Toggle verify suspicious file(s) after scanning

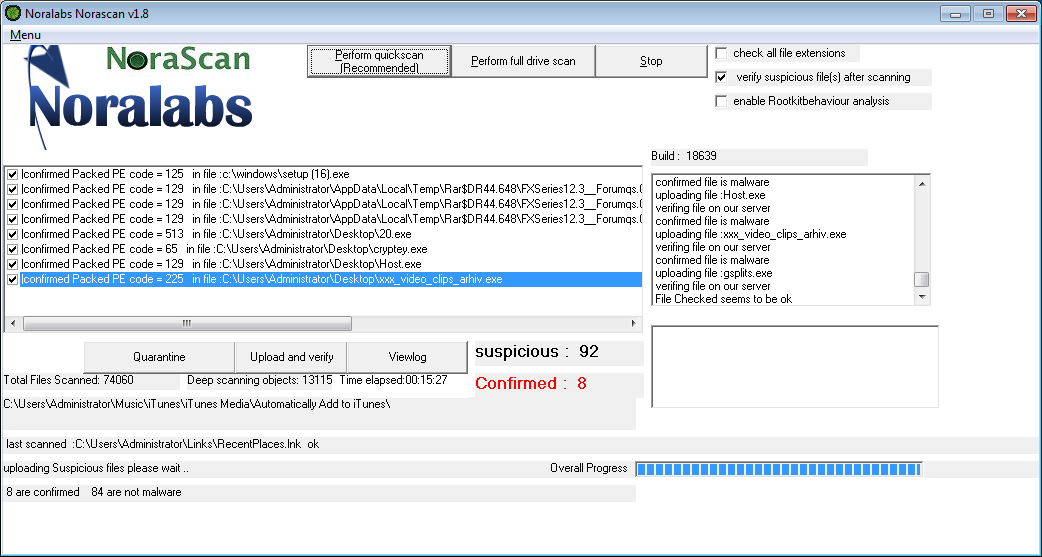721,77
